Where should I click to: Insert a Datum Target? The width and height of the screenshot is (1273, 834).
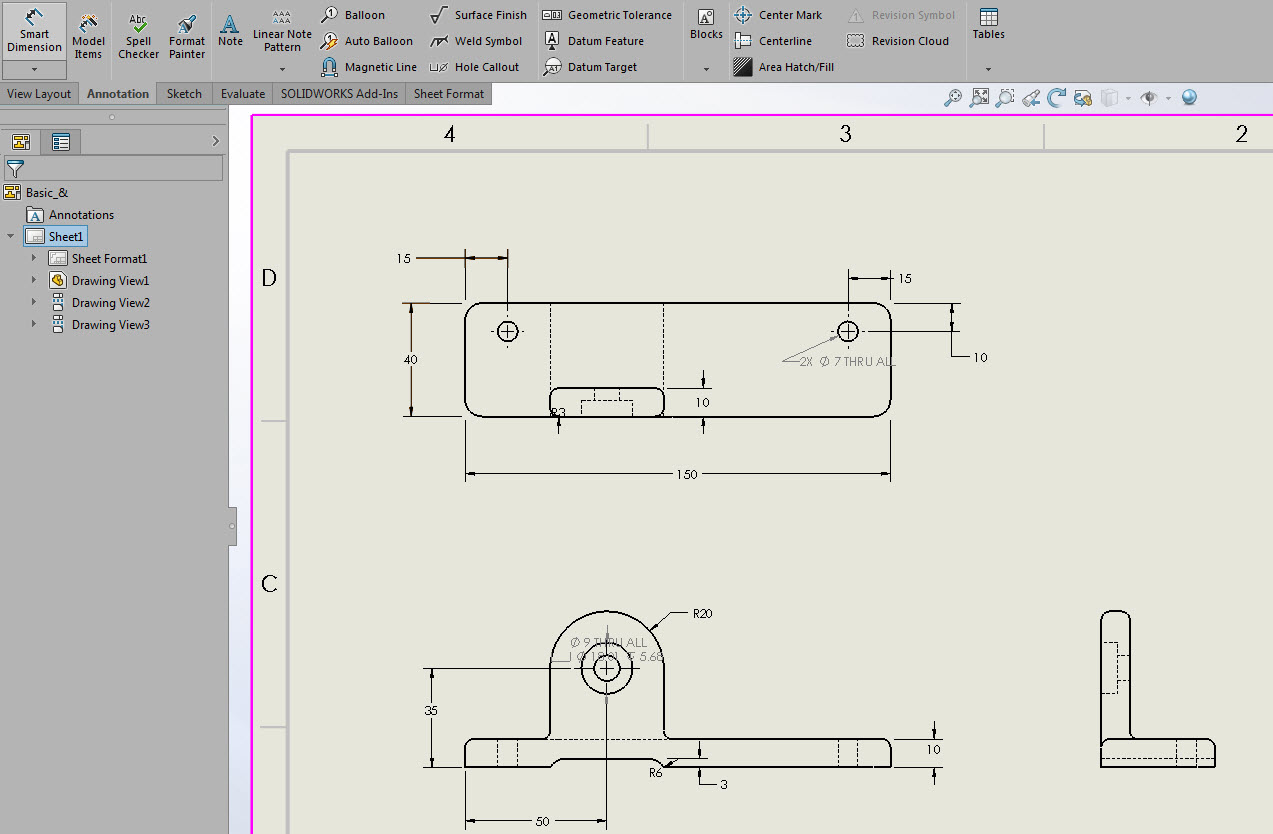click(x=591, y=67)
